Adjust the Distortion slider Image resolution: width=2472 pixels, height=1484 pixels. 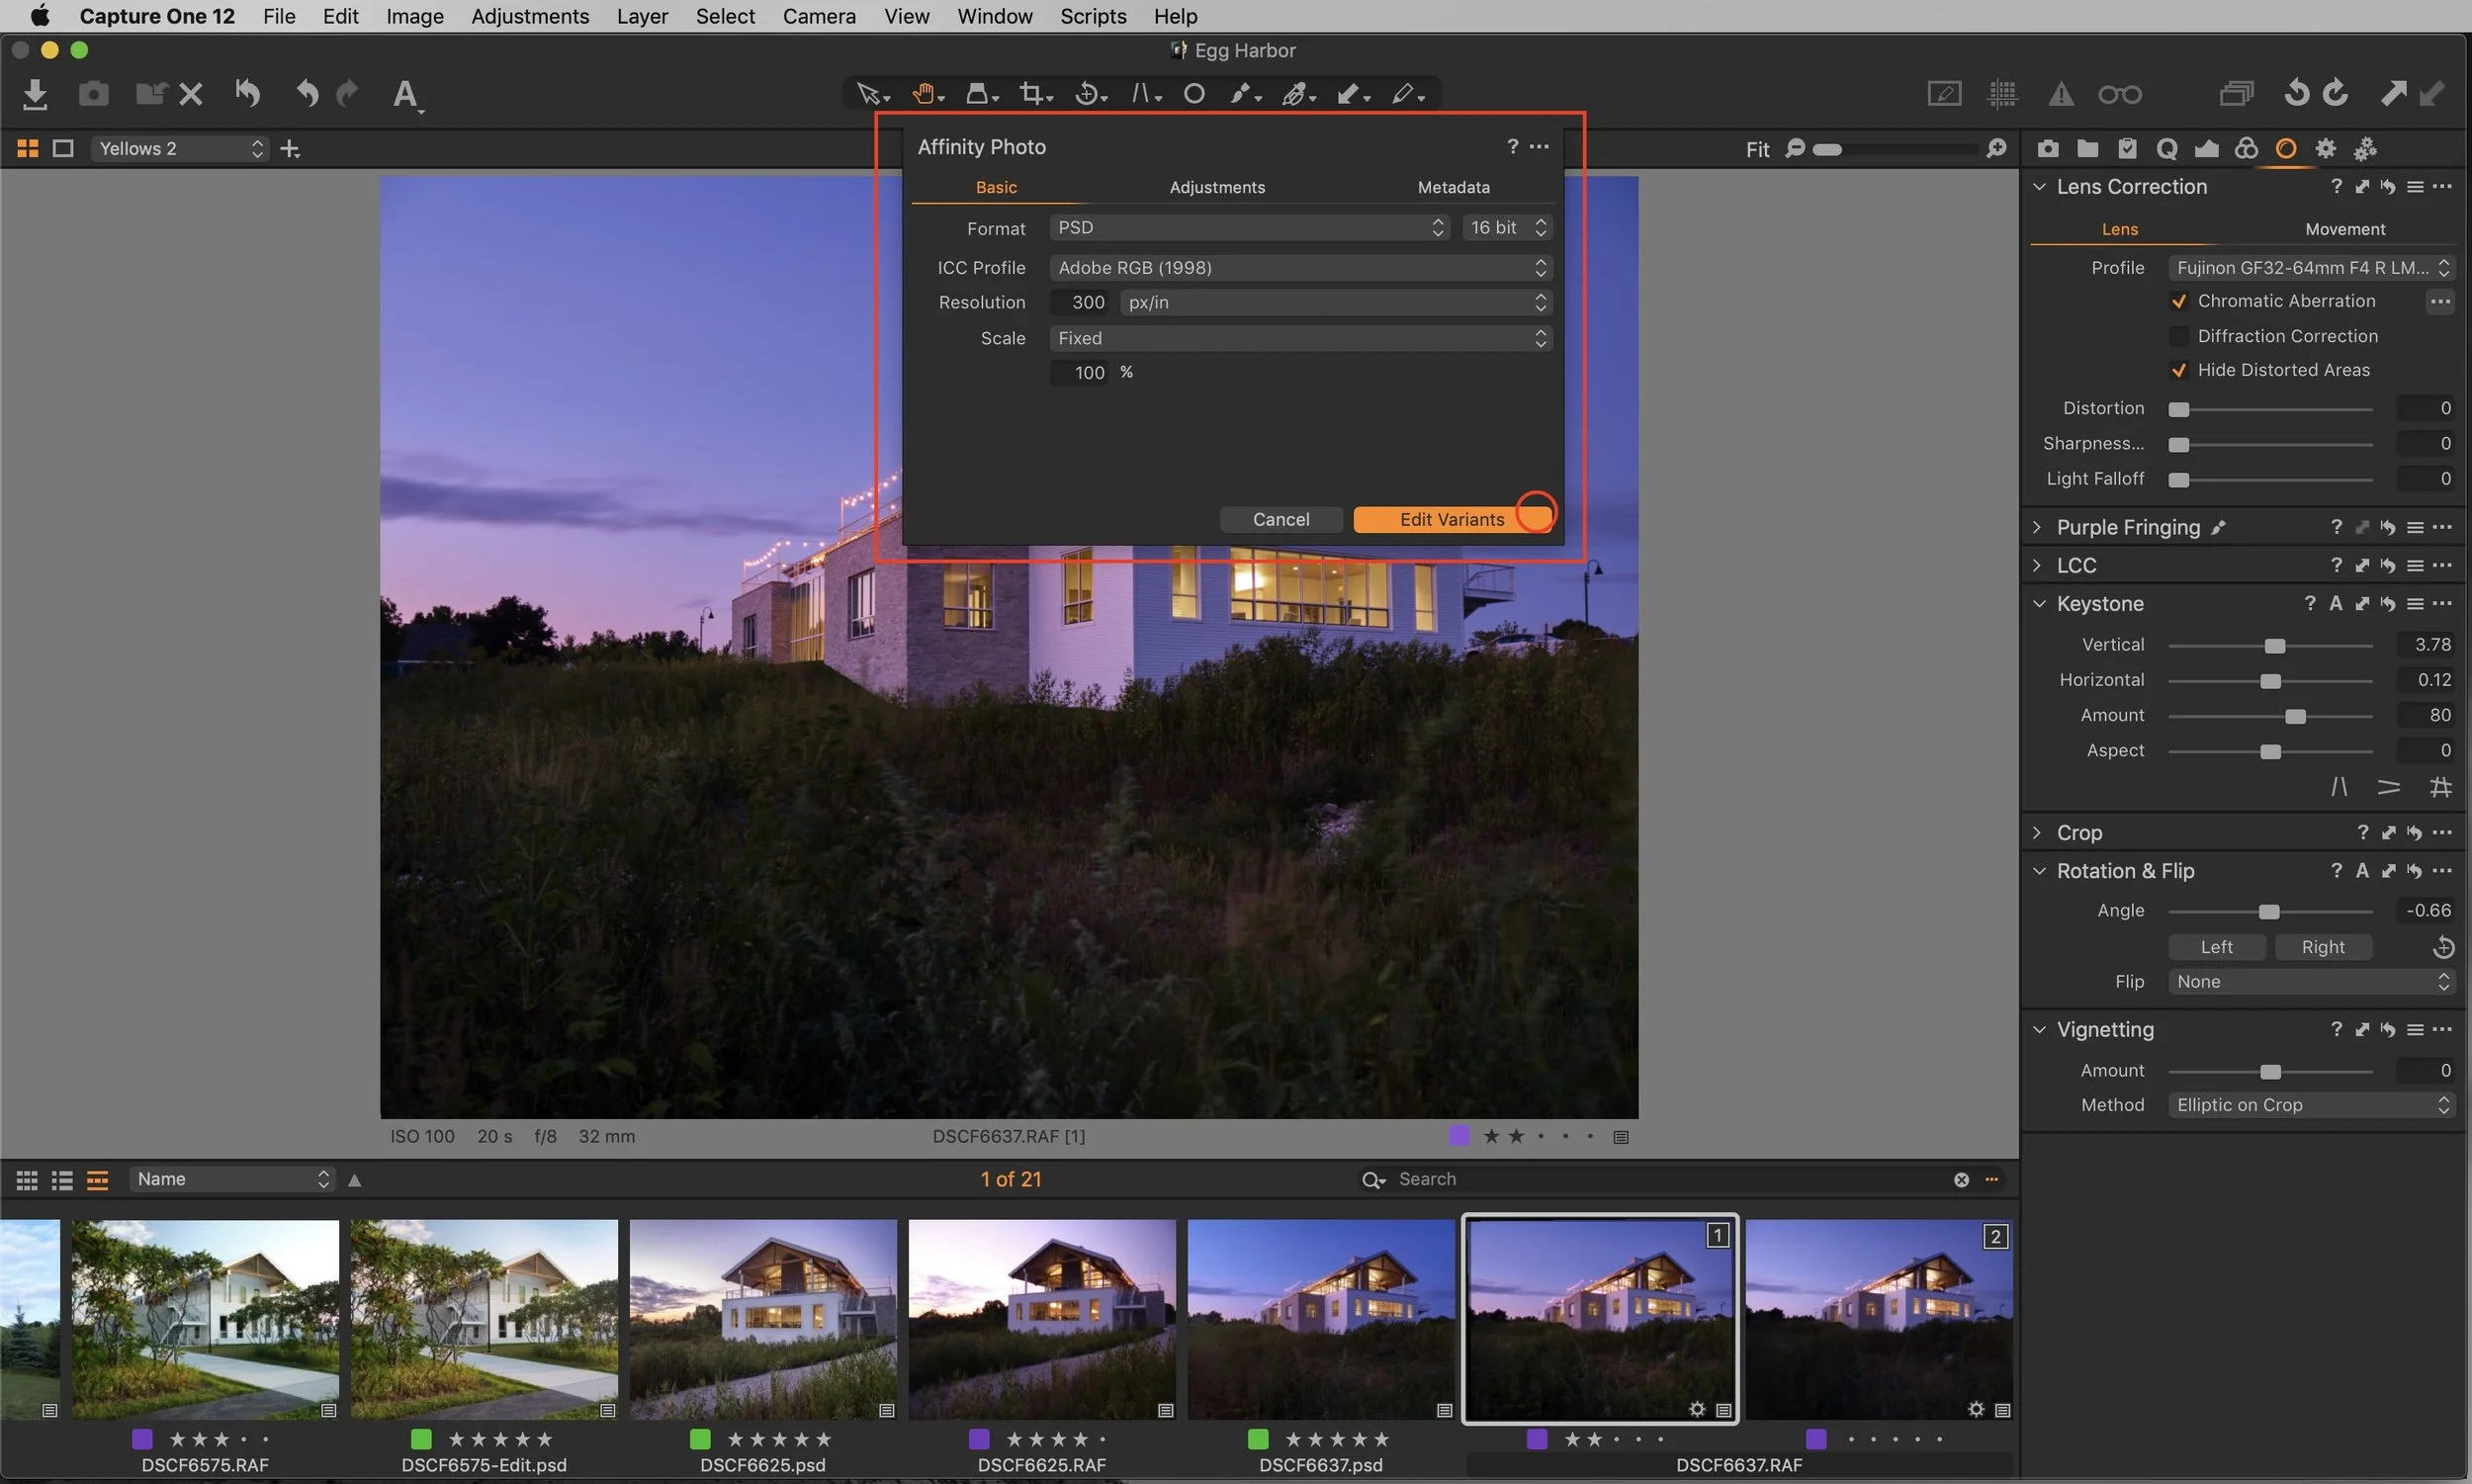coord(2270,409)
